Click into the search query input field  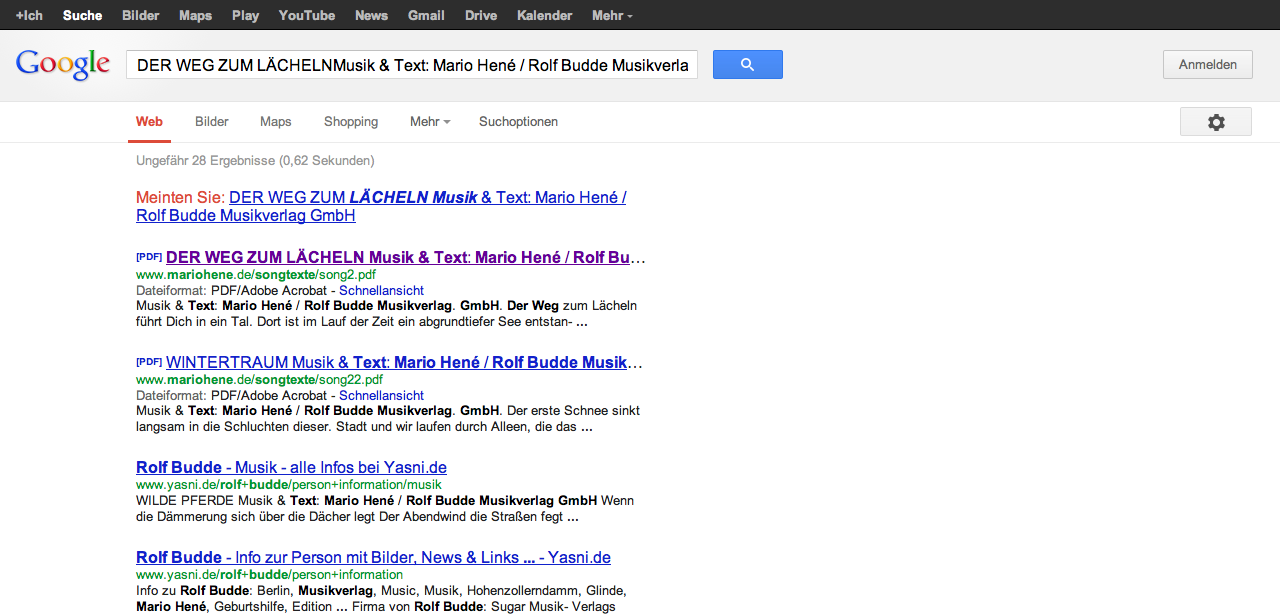412,65
